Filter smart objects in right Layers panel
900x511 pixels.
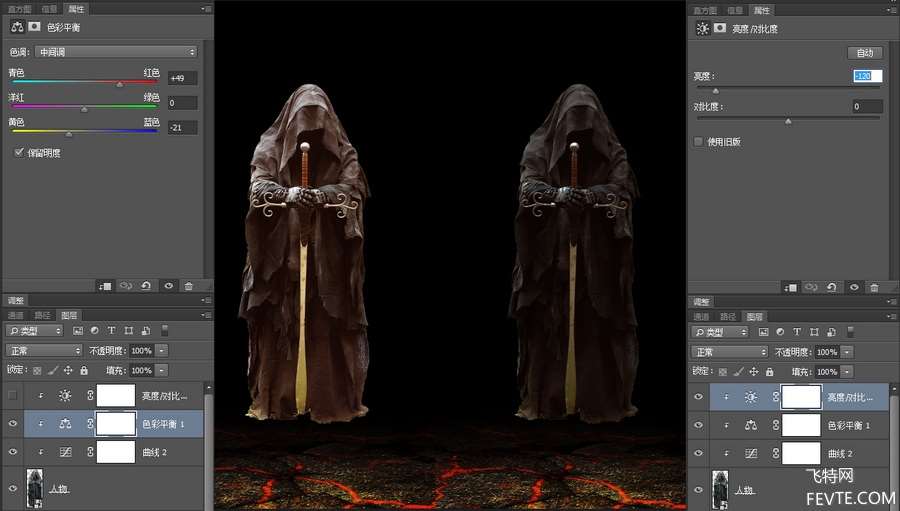831,332
